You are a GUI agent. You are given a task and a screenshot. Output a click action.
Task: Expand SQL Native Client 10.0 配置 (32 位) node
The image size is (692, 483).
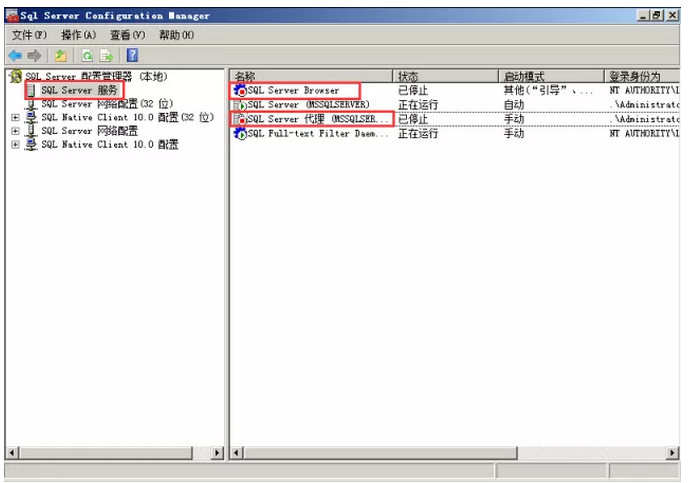tap(15, 117)
